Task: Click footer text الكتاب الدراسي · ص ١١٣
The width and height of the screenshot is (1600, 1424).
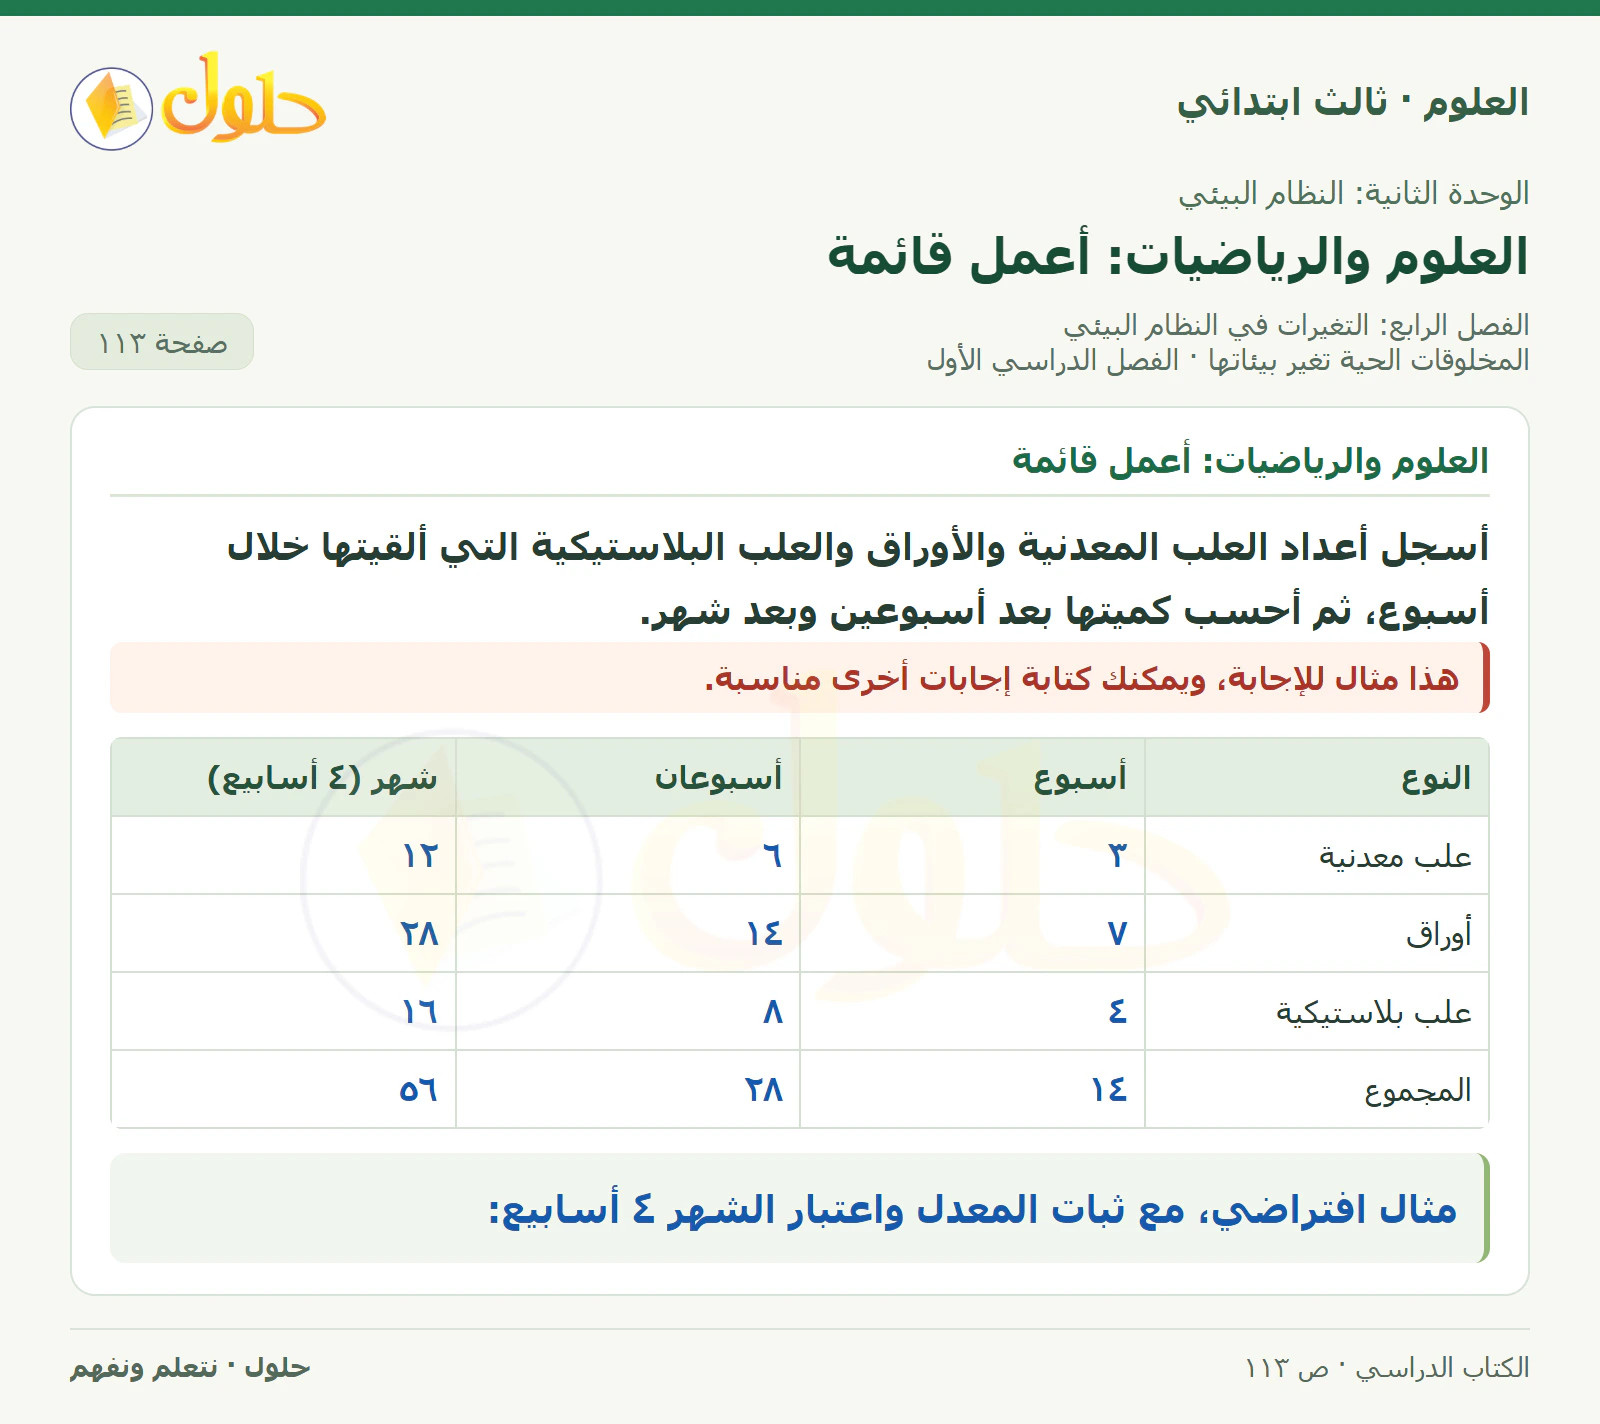Action: tap(1387, 1367)
